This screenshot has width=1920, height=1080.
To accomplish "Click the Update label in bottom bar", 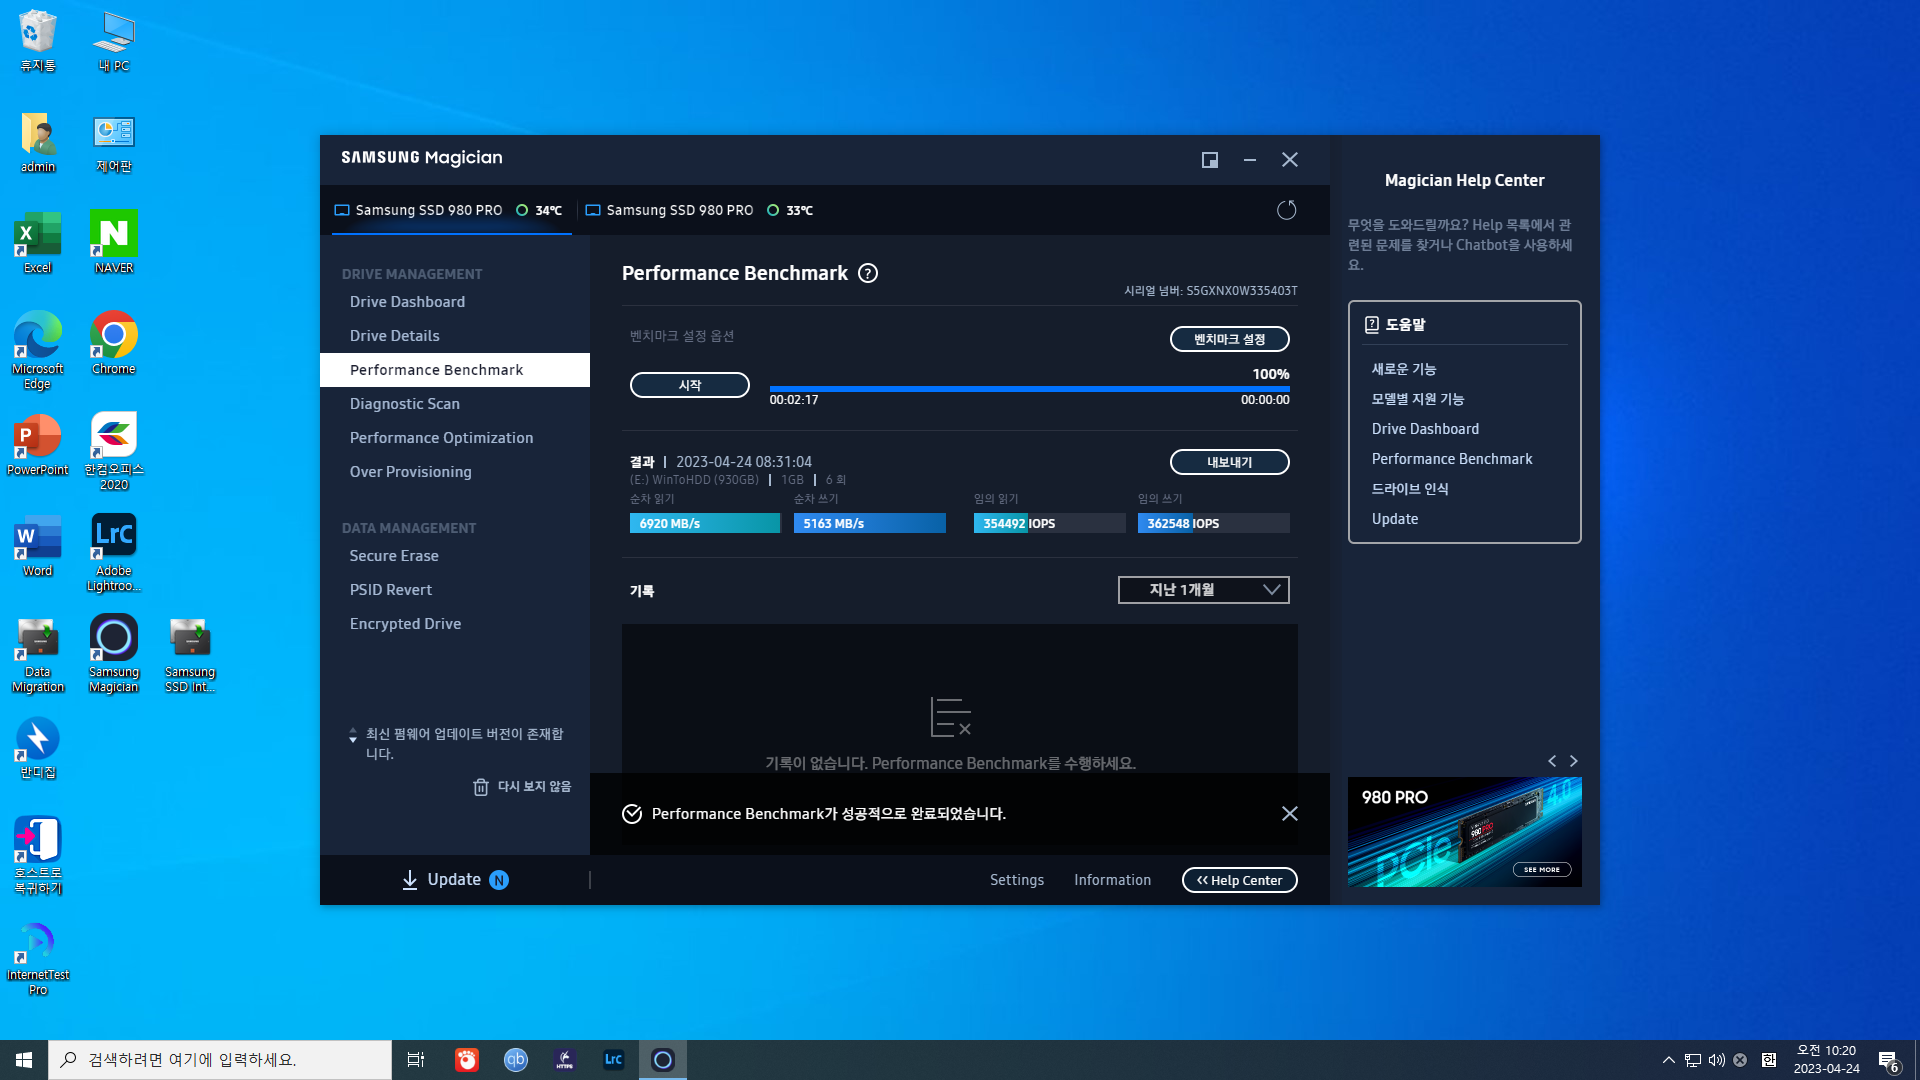I will (454, 880).
